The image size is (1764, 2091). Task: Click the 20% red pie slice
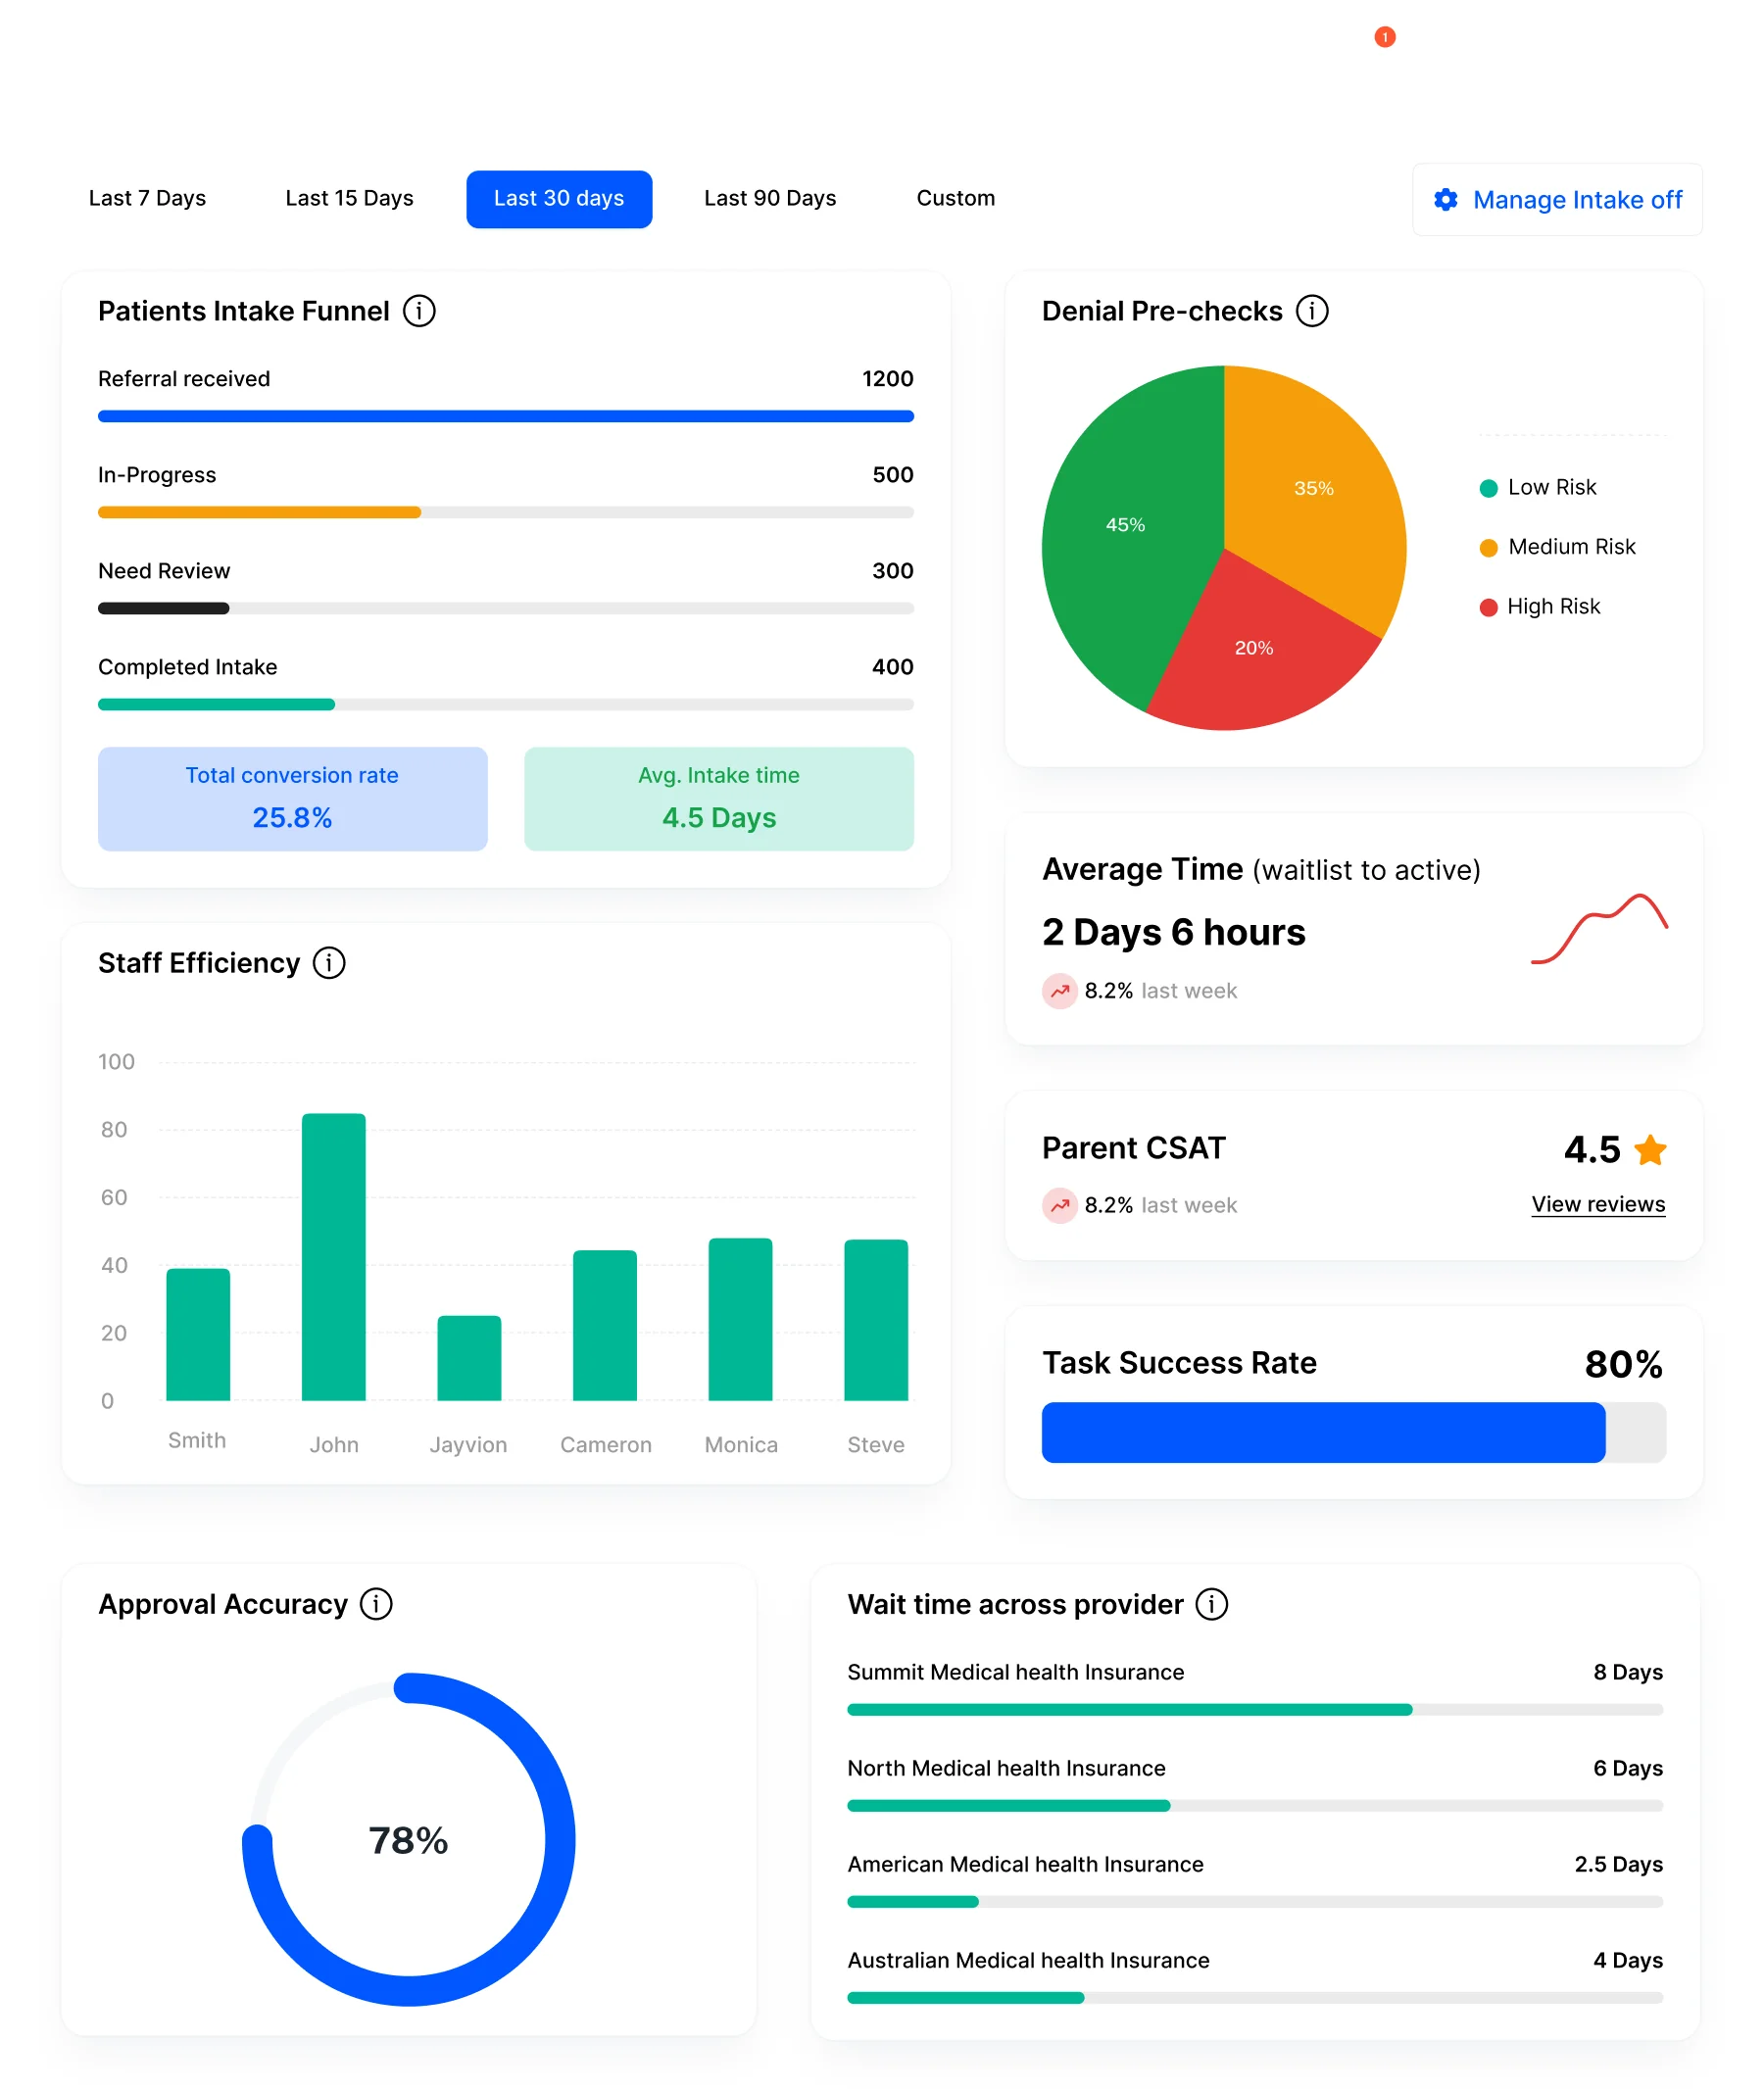click(1254, 648)
